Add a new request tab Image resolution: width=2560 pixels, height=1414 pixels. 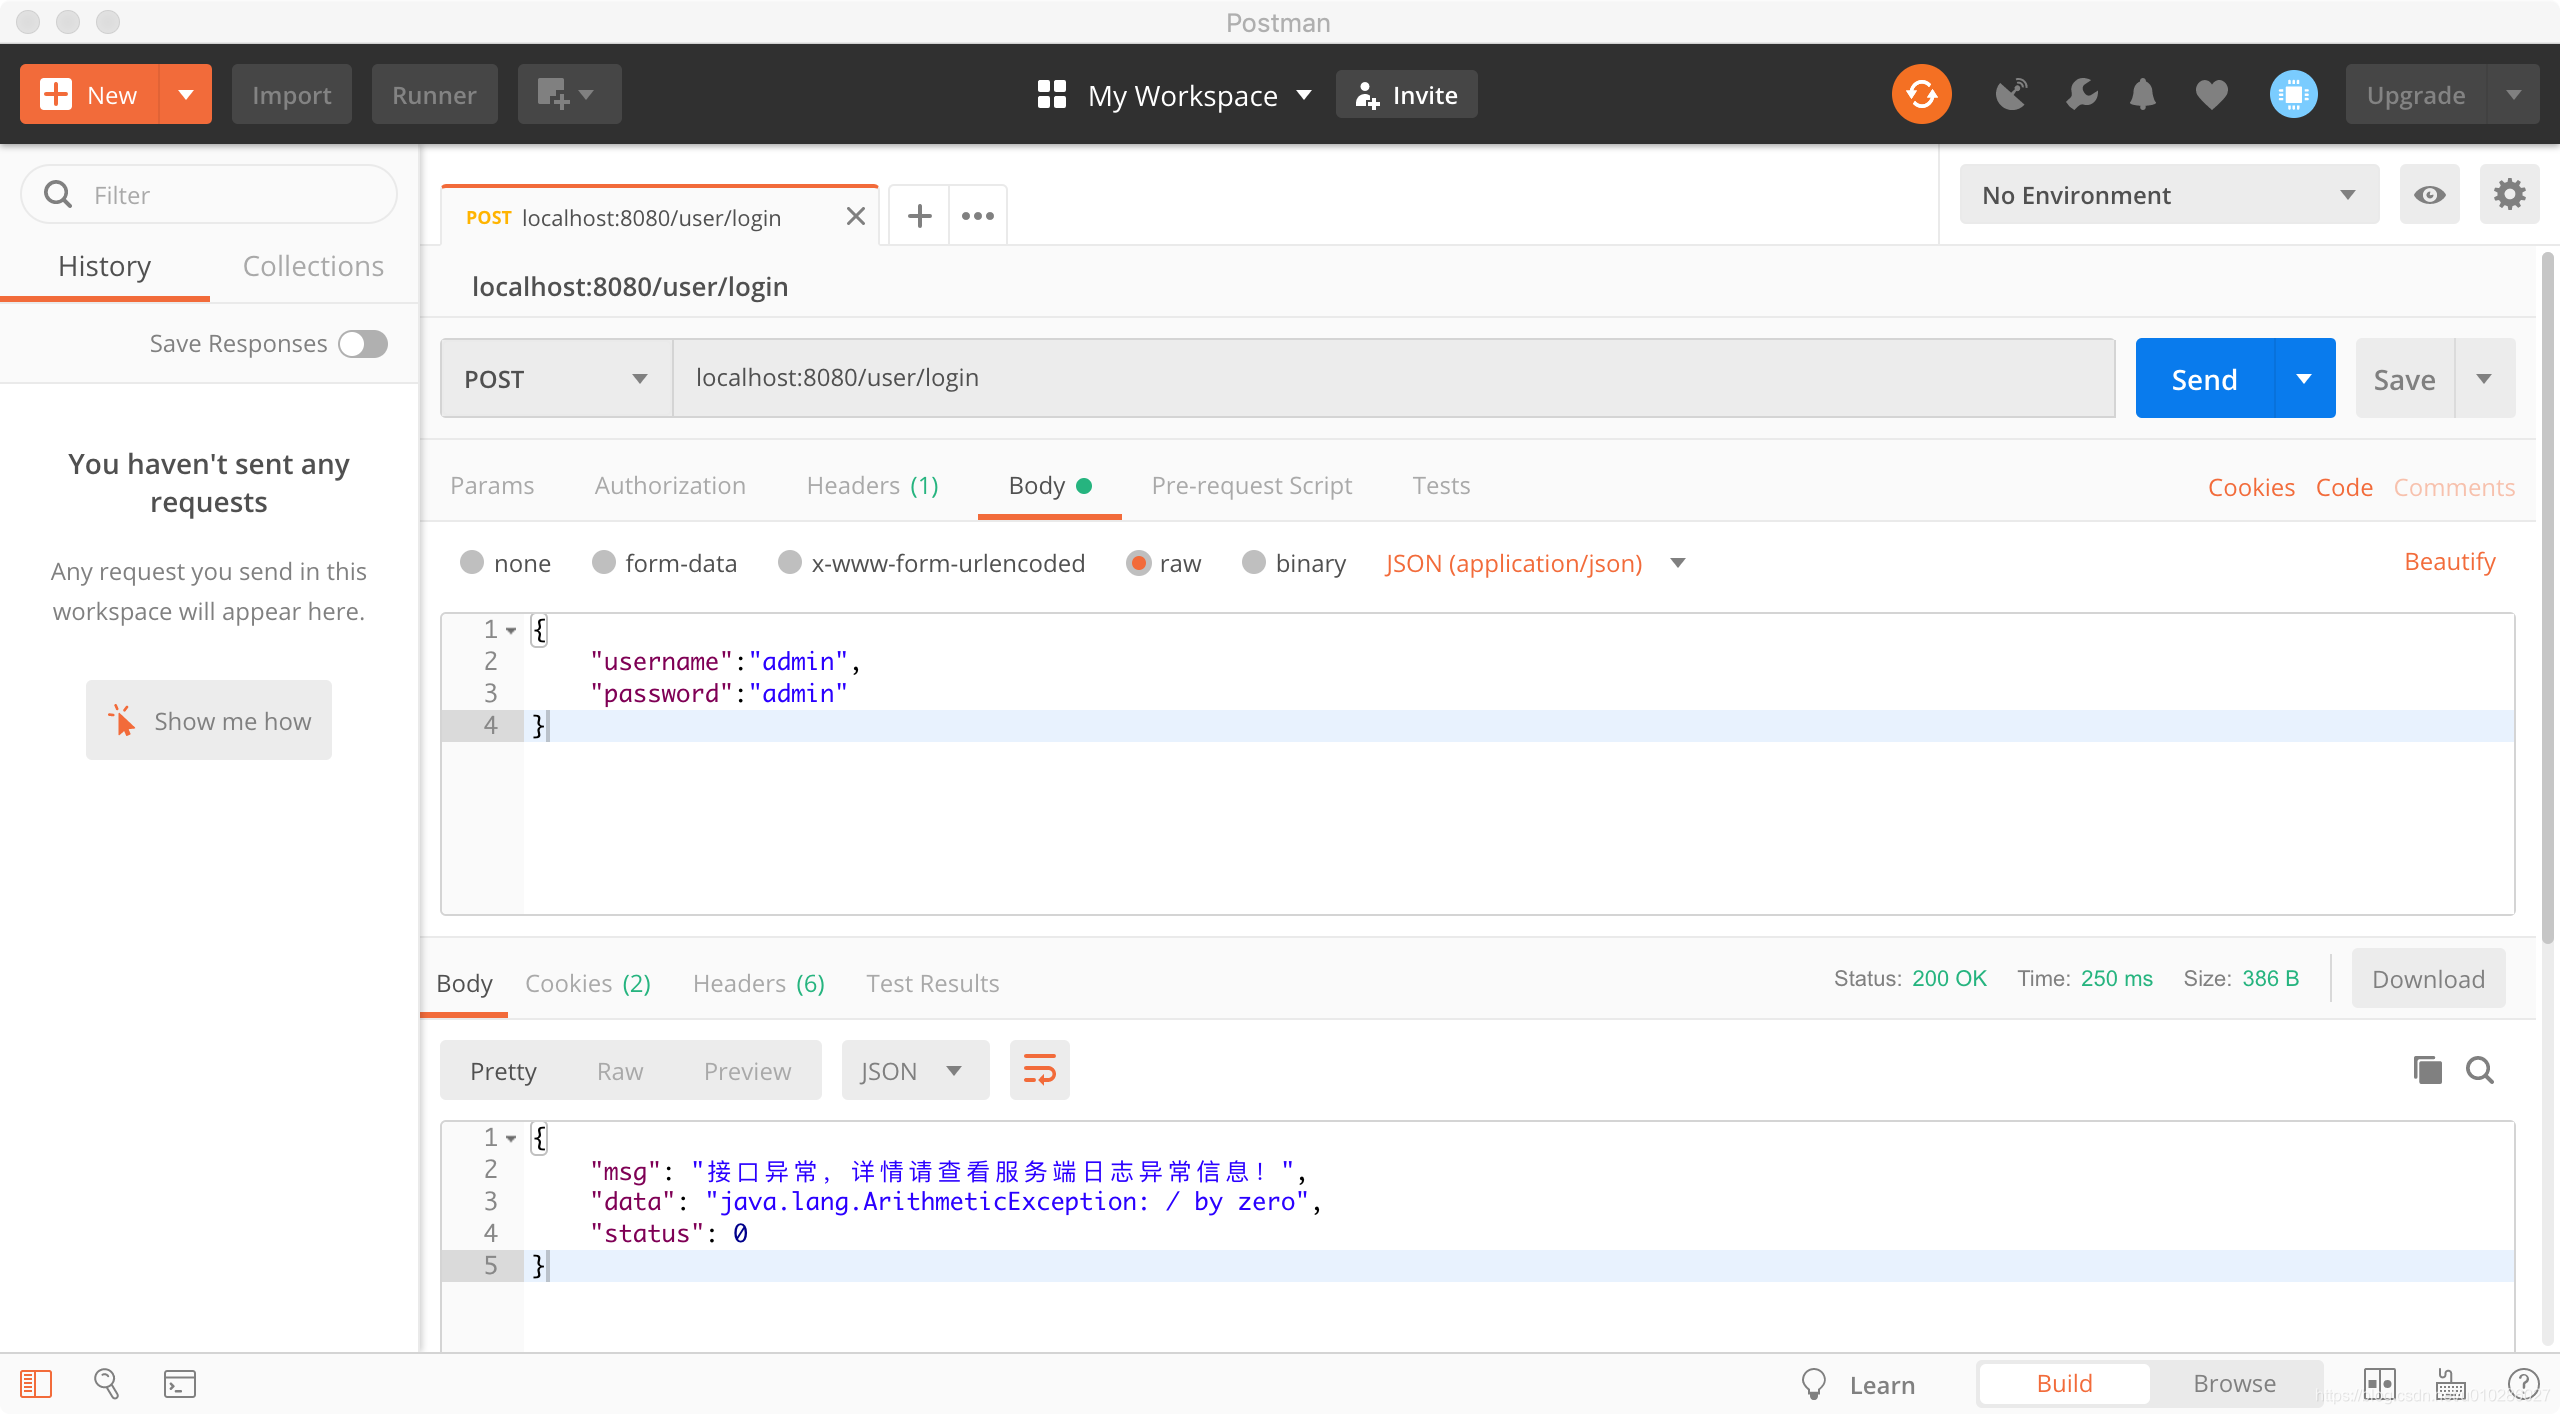[919, 215]
